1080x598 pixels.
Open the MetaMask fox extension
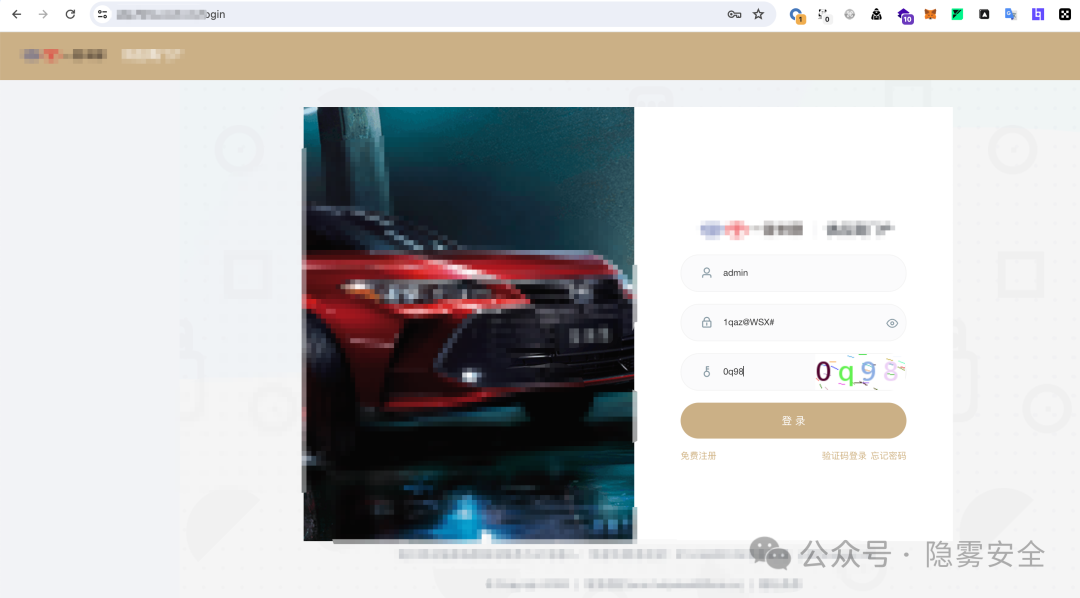930,14
